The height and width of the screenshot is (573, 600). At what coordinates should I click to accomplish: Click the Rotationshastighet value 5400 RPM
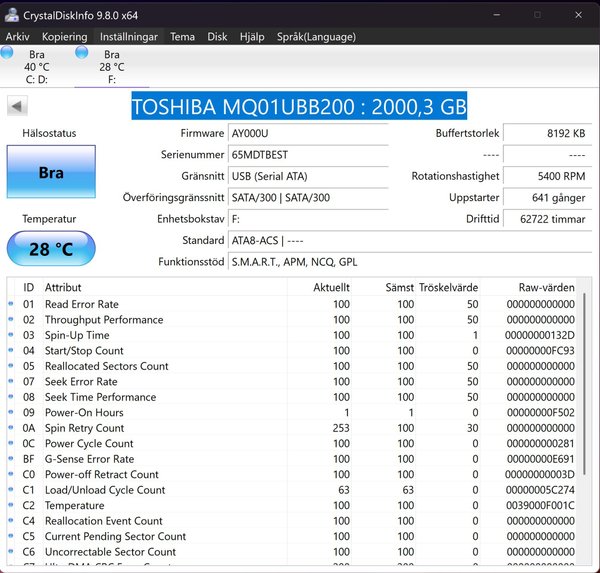[x=548, y=176]
